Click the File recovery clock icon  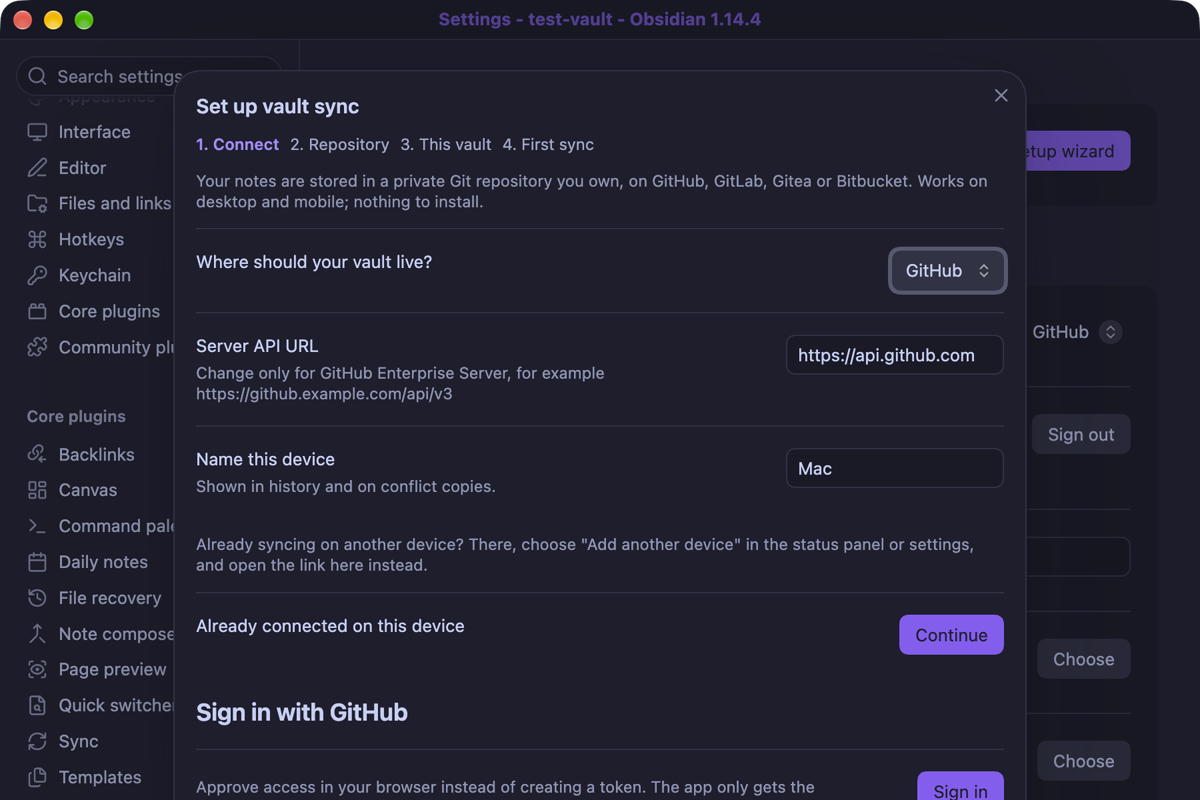(x=37, y=598)
